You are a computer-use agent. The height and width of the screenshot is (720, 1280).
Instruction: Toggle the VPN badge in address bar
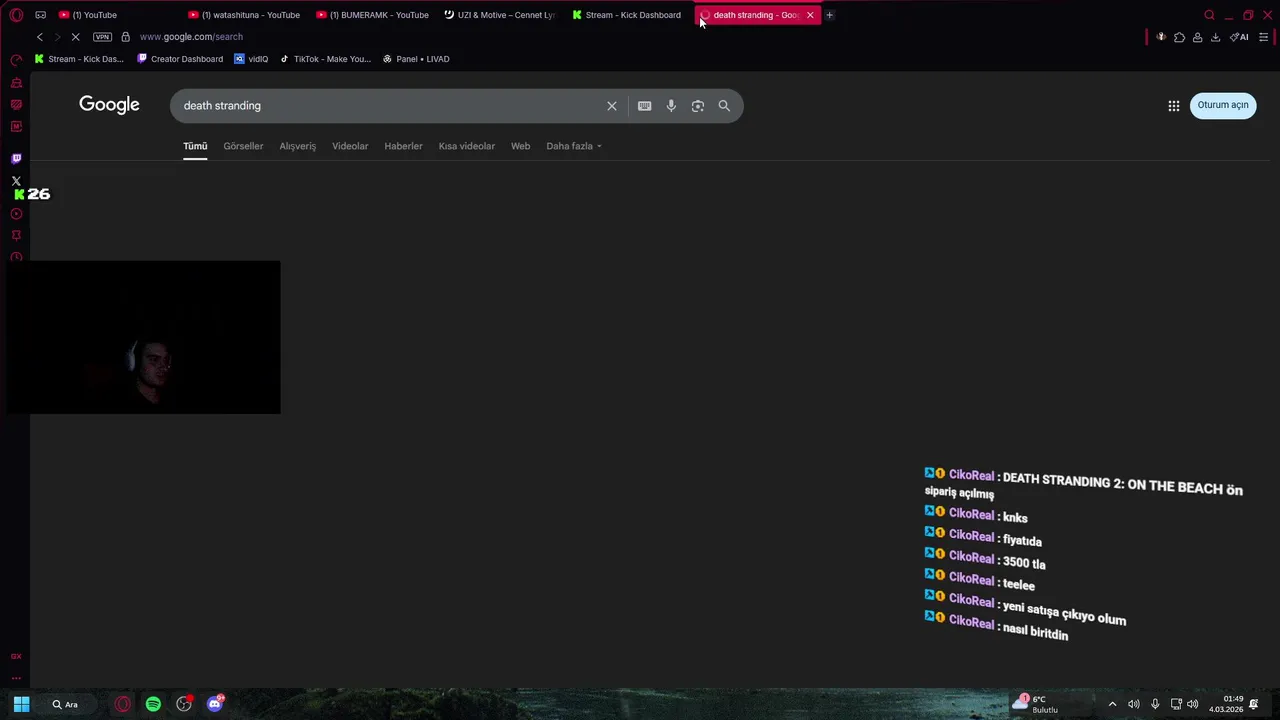(x=102, y=37)
